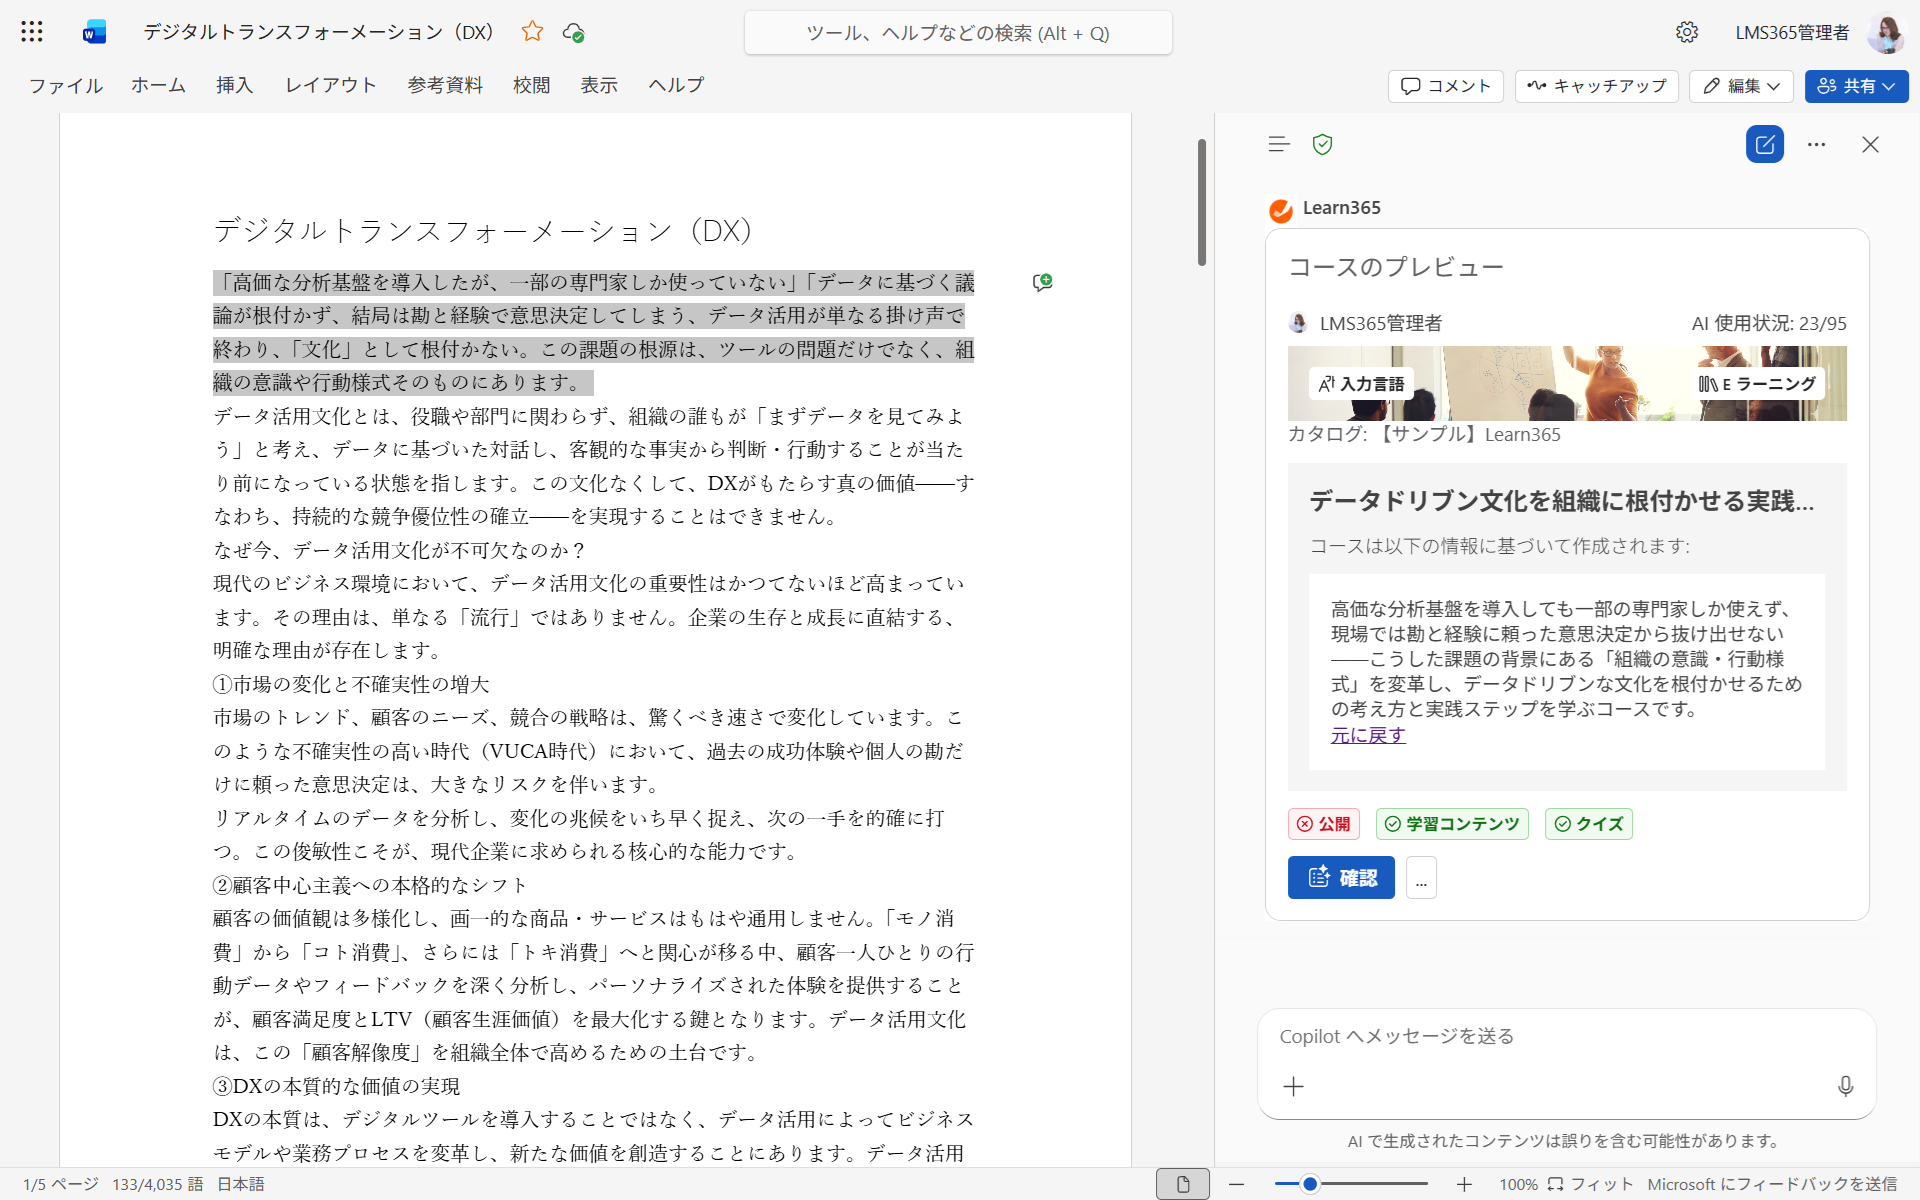This screenshot has width=1920, height=1200.
Task: Click Microsoft にフィードバックを送信 link
Action: pyautogui.click(x=1772, y=1184)
